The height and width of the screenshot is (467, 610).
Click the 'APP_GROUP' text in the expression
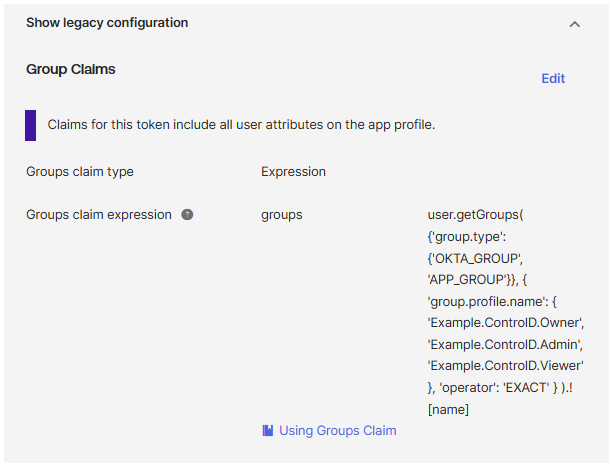(x=467, y=280)
